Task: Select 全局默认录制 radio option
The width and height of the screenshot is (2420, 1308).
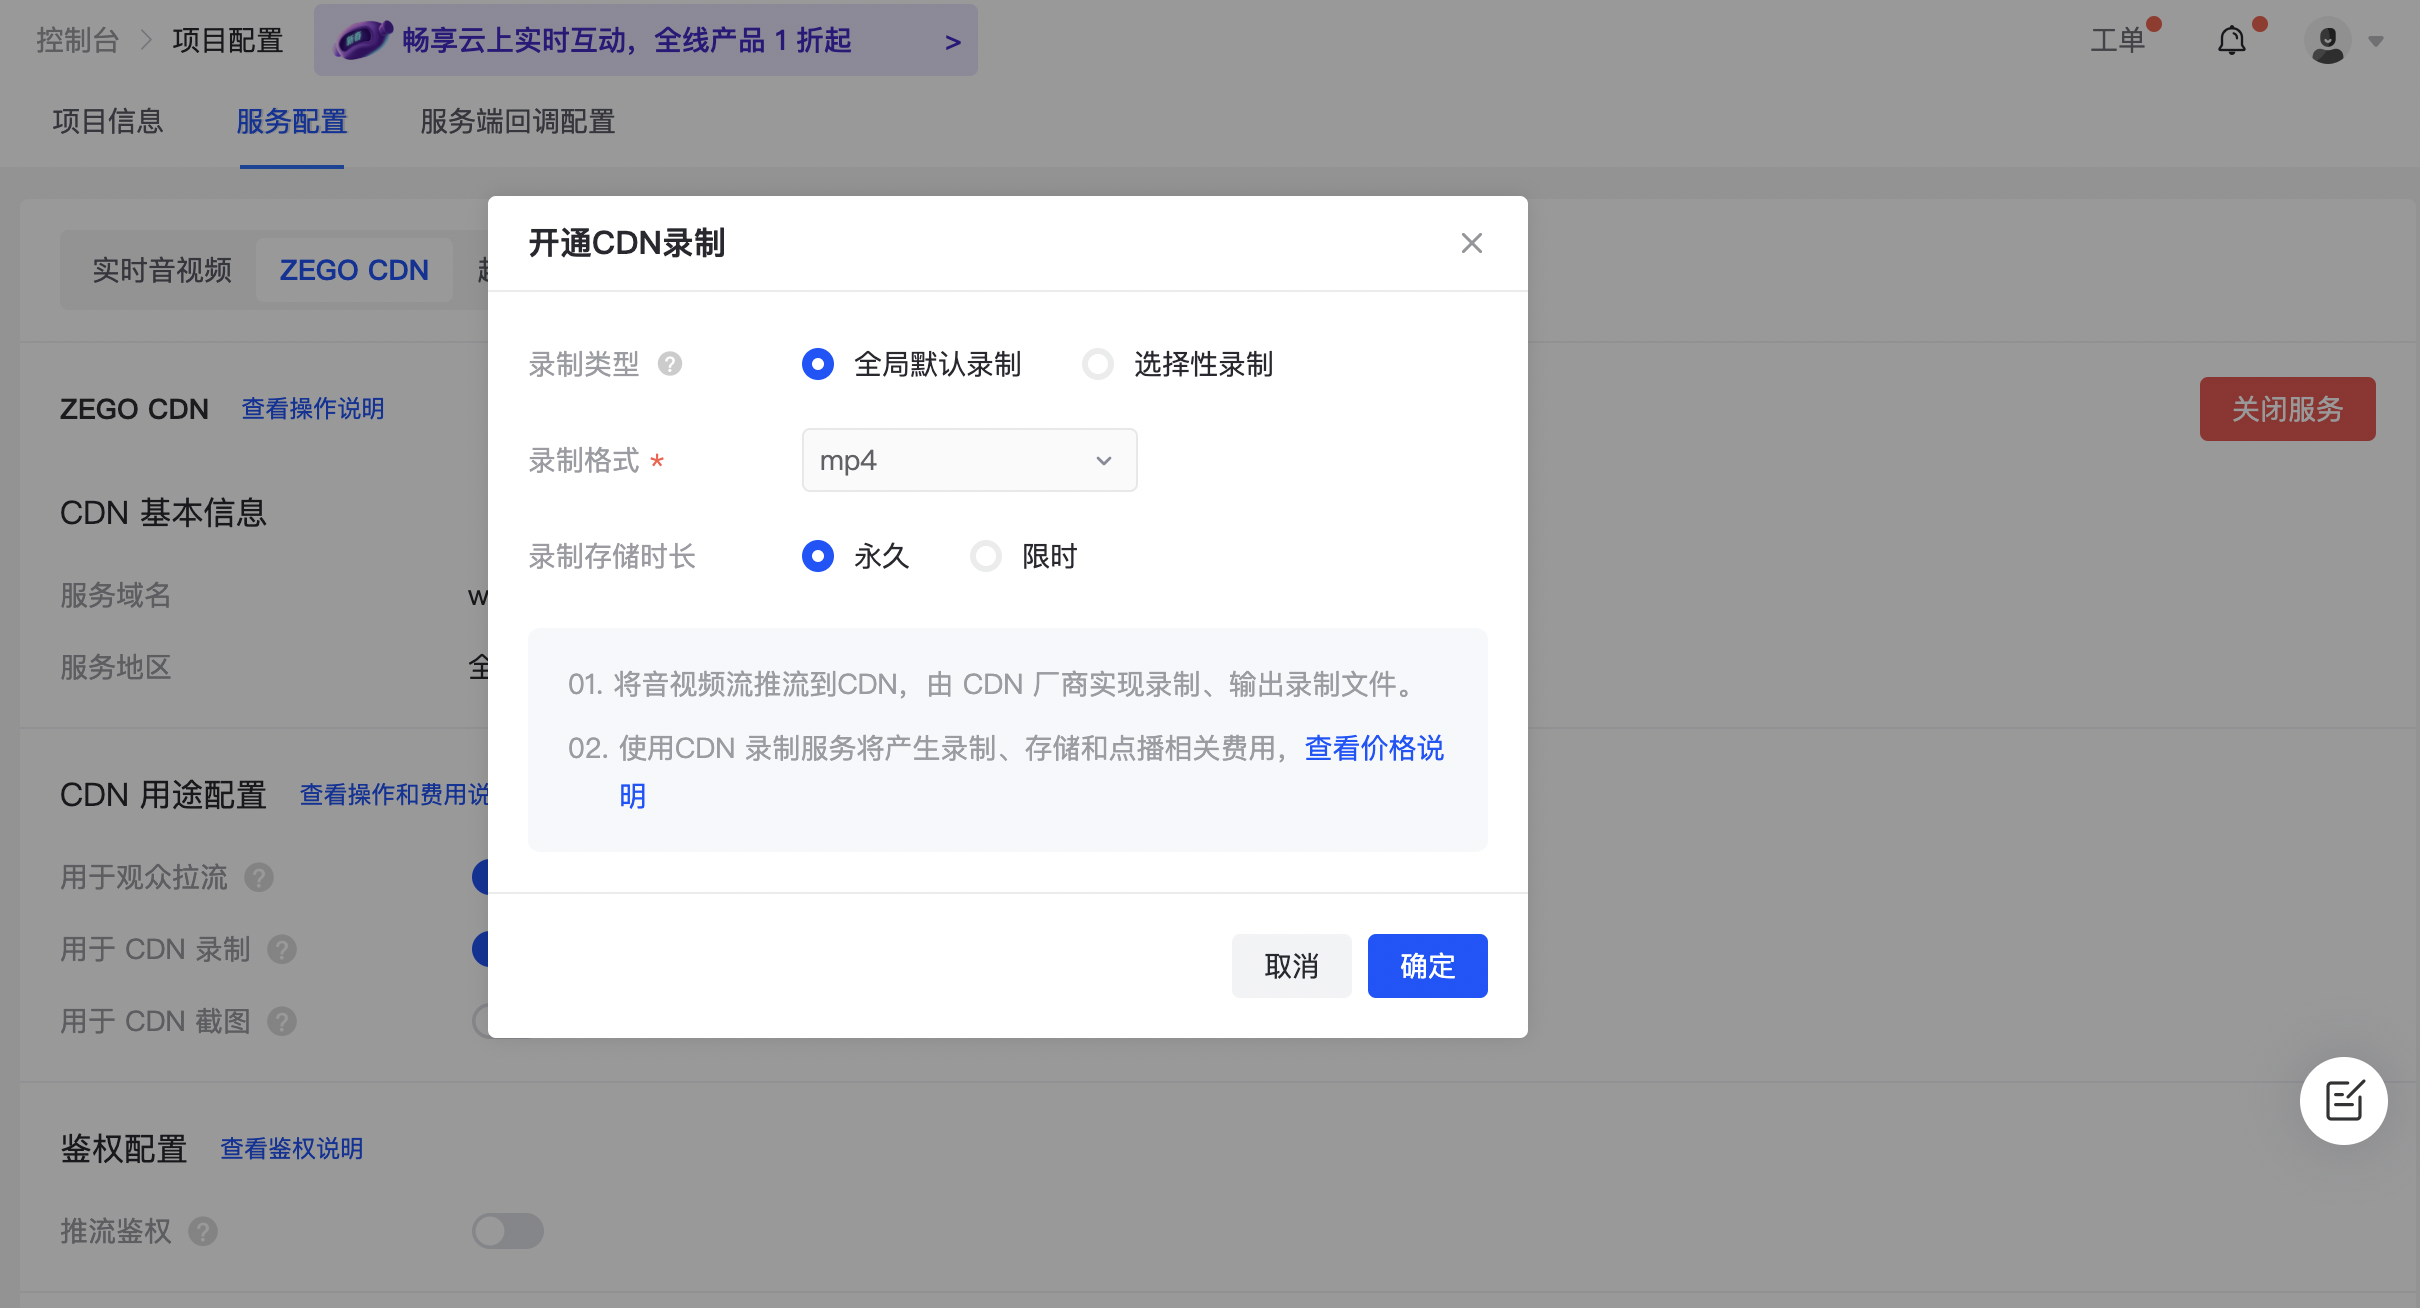Action: [818, 364]
